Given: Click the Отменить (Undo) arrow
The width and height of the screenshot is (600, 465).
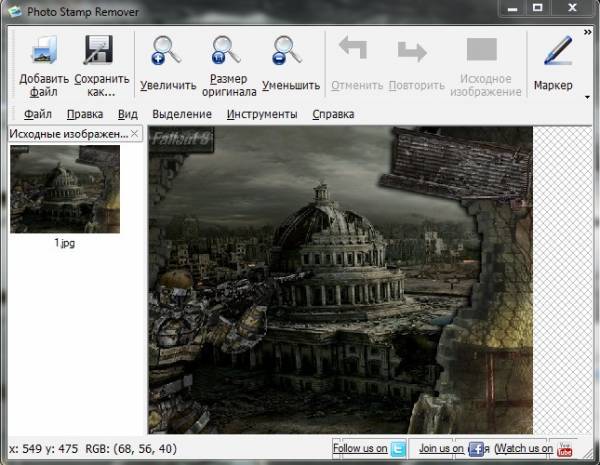Looking at the screenshot, I should pos(352,52).
